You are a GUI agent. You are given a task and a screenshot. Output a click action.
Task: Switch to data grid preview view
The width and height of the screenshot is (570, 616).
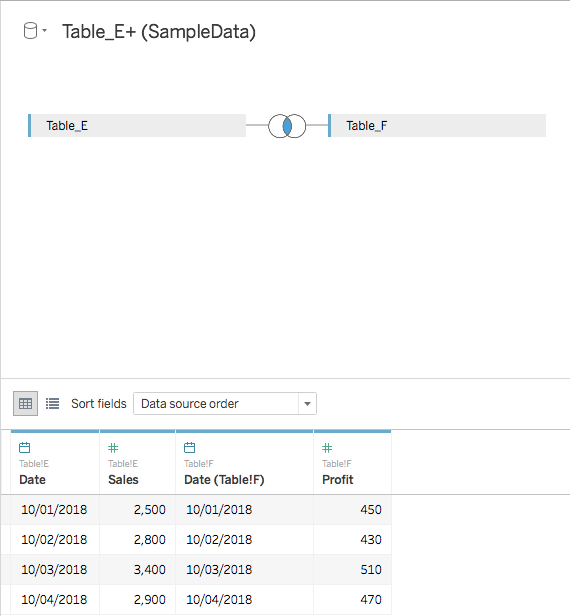pos(26,403)
